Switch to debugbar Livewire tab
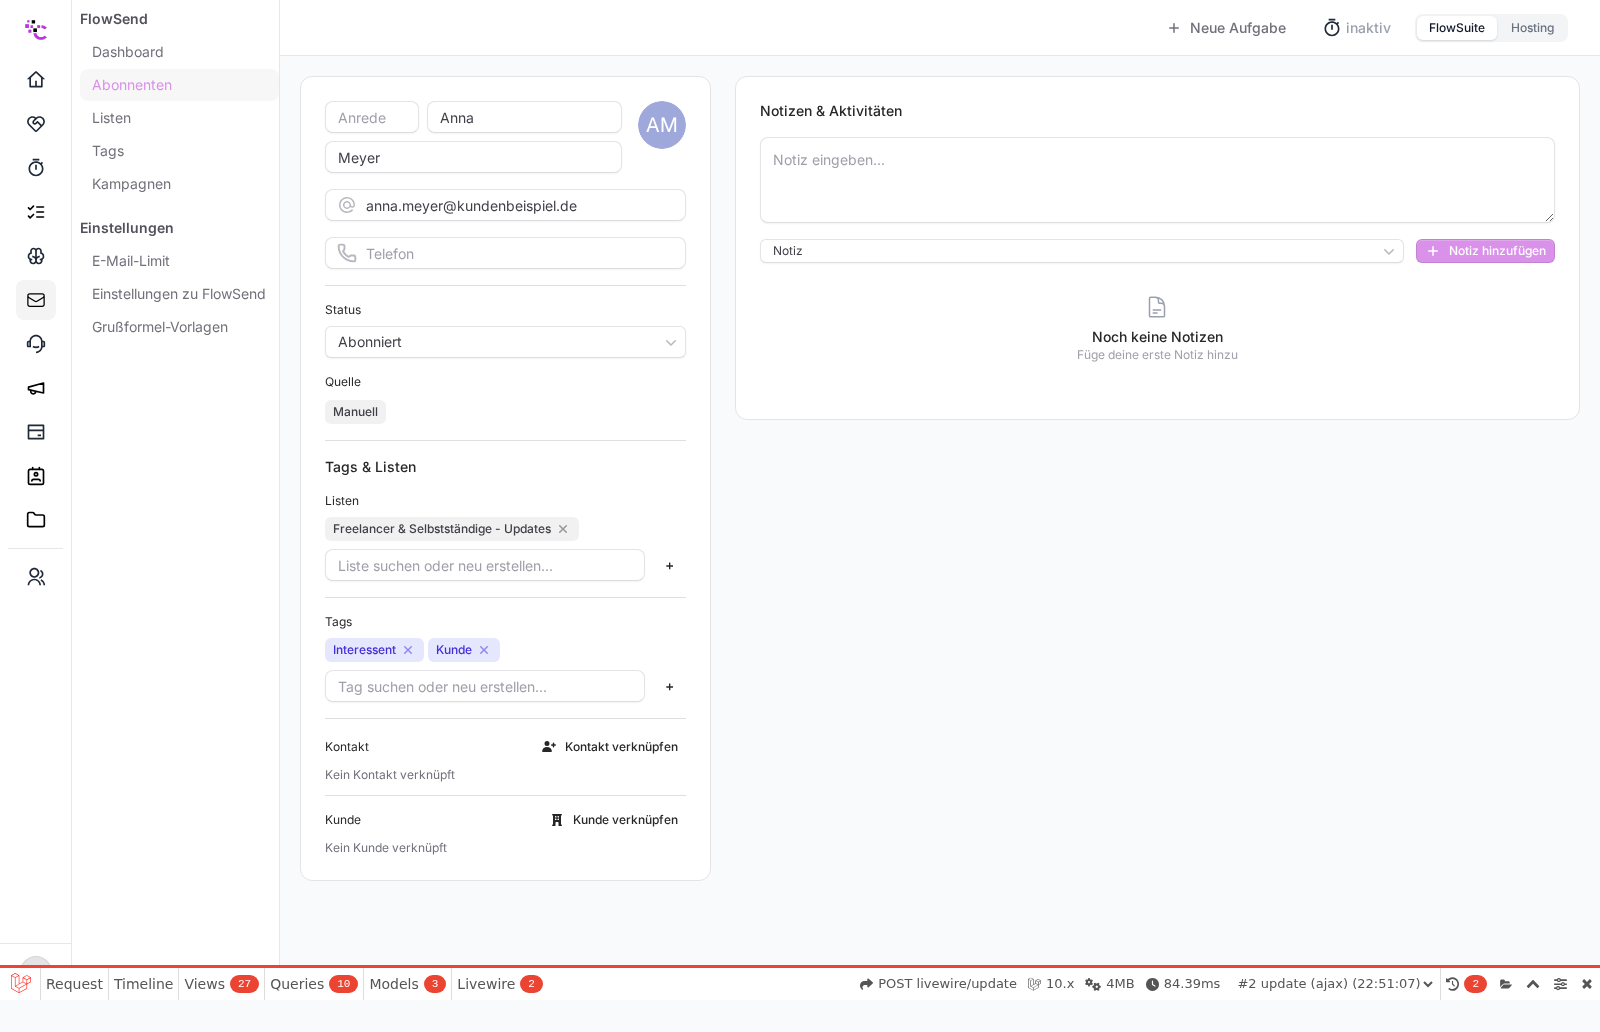The width and height of the screenshot is (1600, 1032). point(499,984)
